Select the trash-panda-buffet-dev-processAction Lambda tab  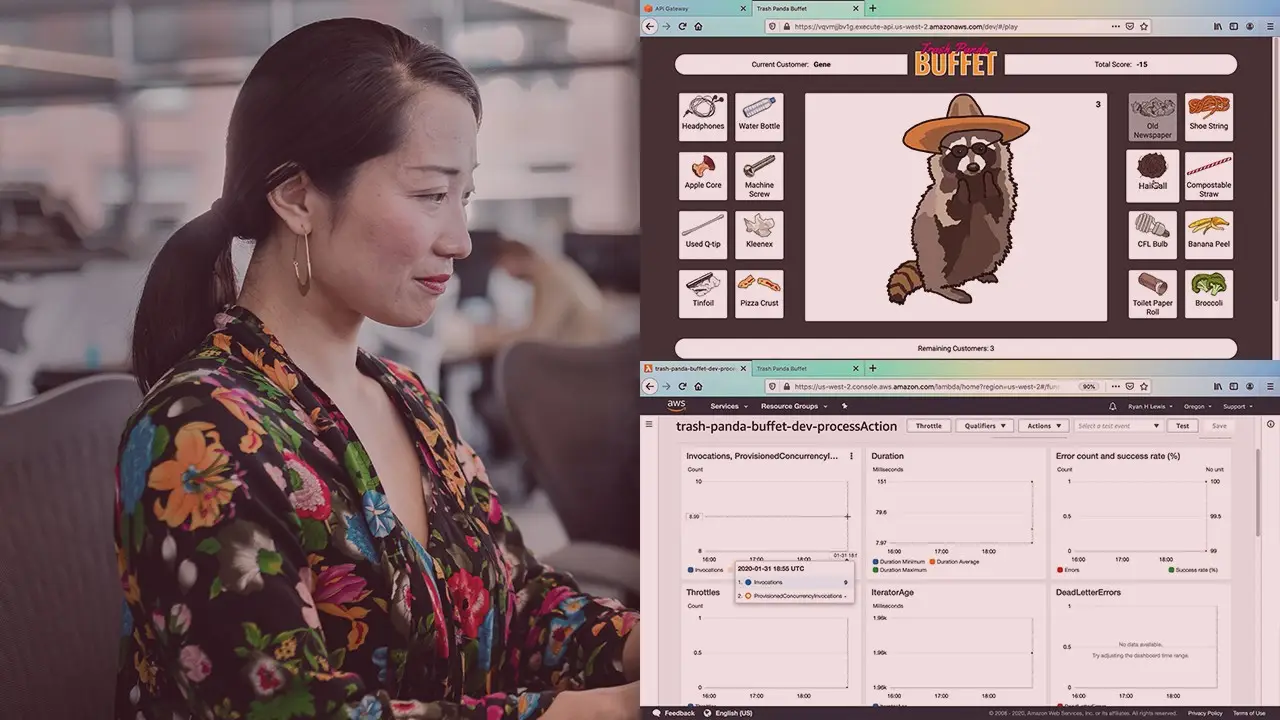tap(694, 368)
